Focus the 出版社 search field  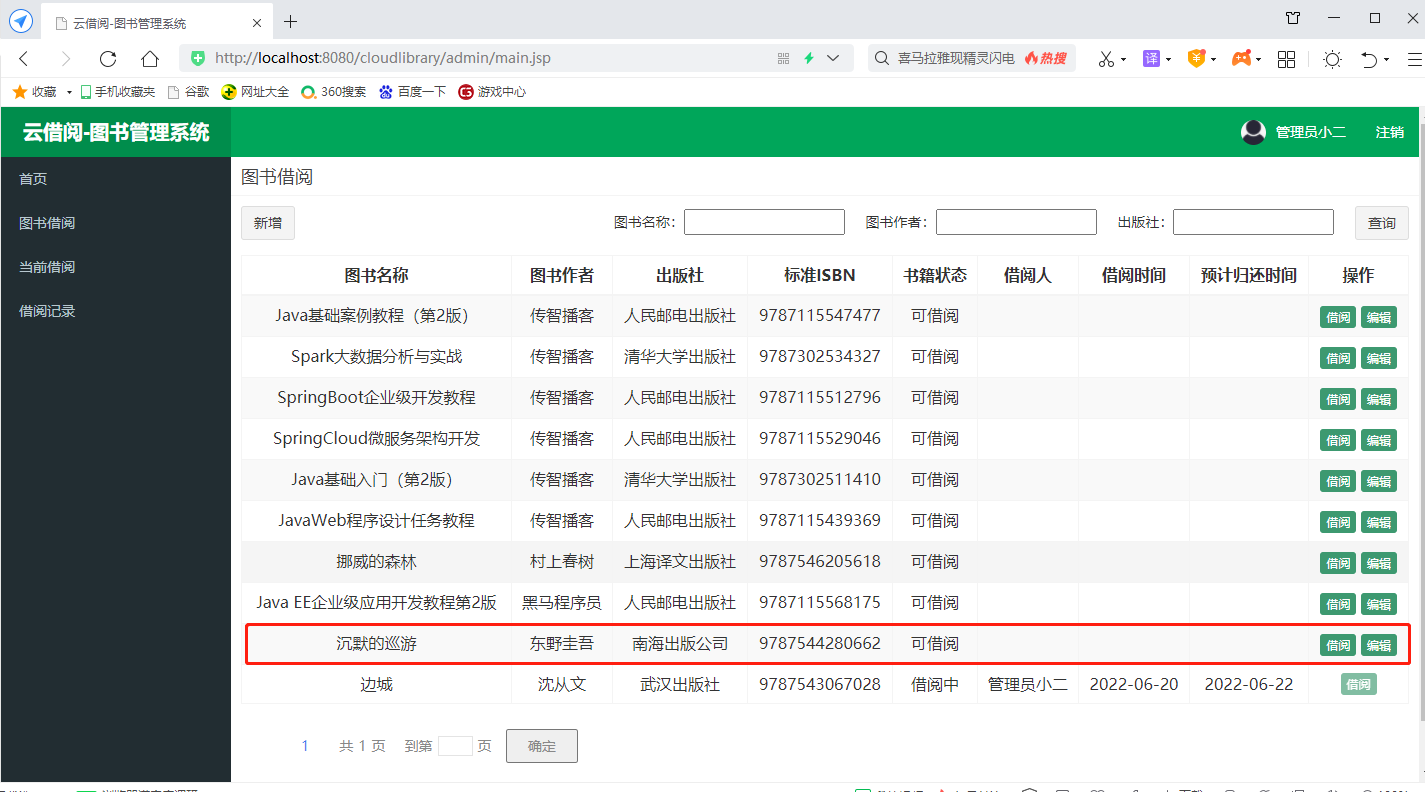click(1253, 222)
